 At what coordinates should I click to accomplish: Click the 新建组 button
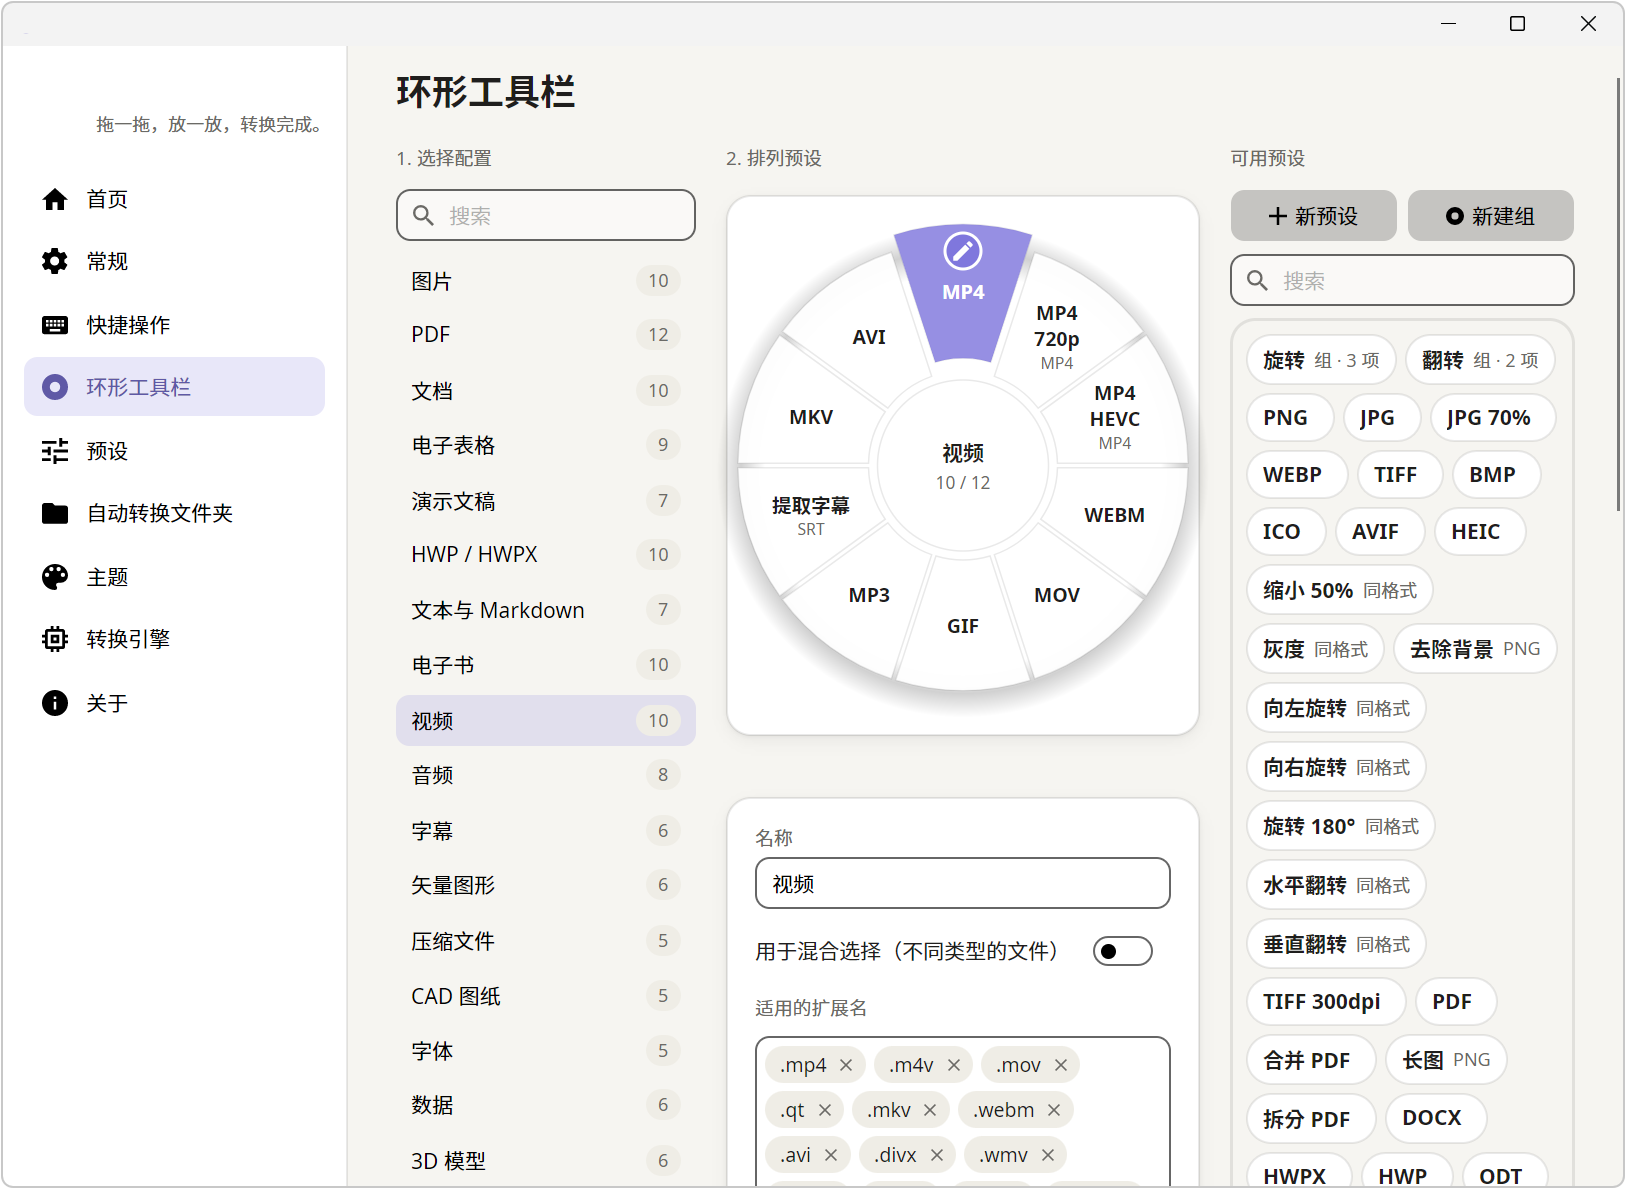1490,216
